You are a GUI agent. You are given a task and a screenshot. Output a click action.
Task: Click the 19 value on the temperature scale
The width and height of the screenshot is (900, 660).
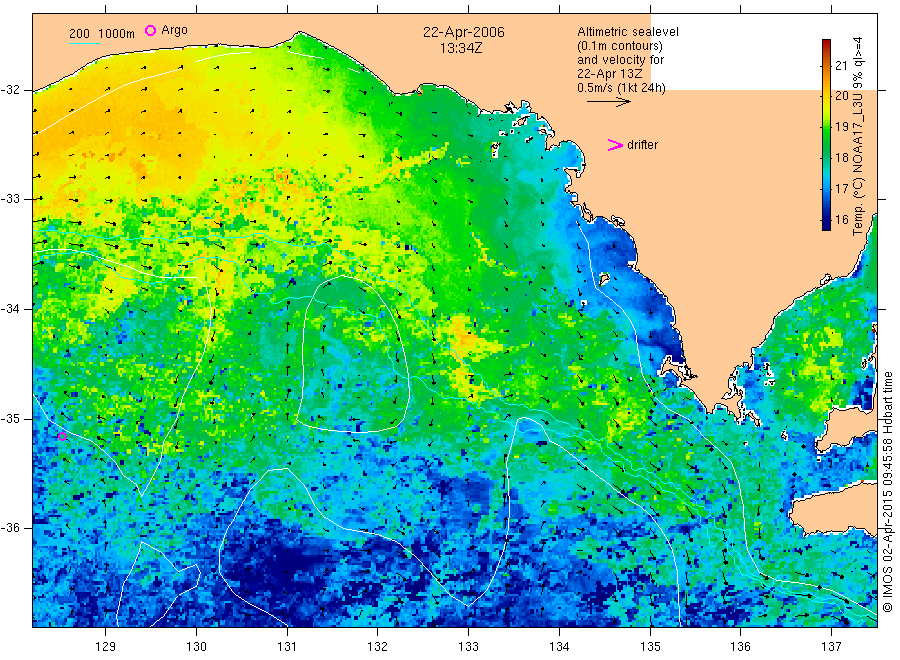(841, 127)
